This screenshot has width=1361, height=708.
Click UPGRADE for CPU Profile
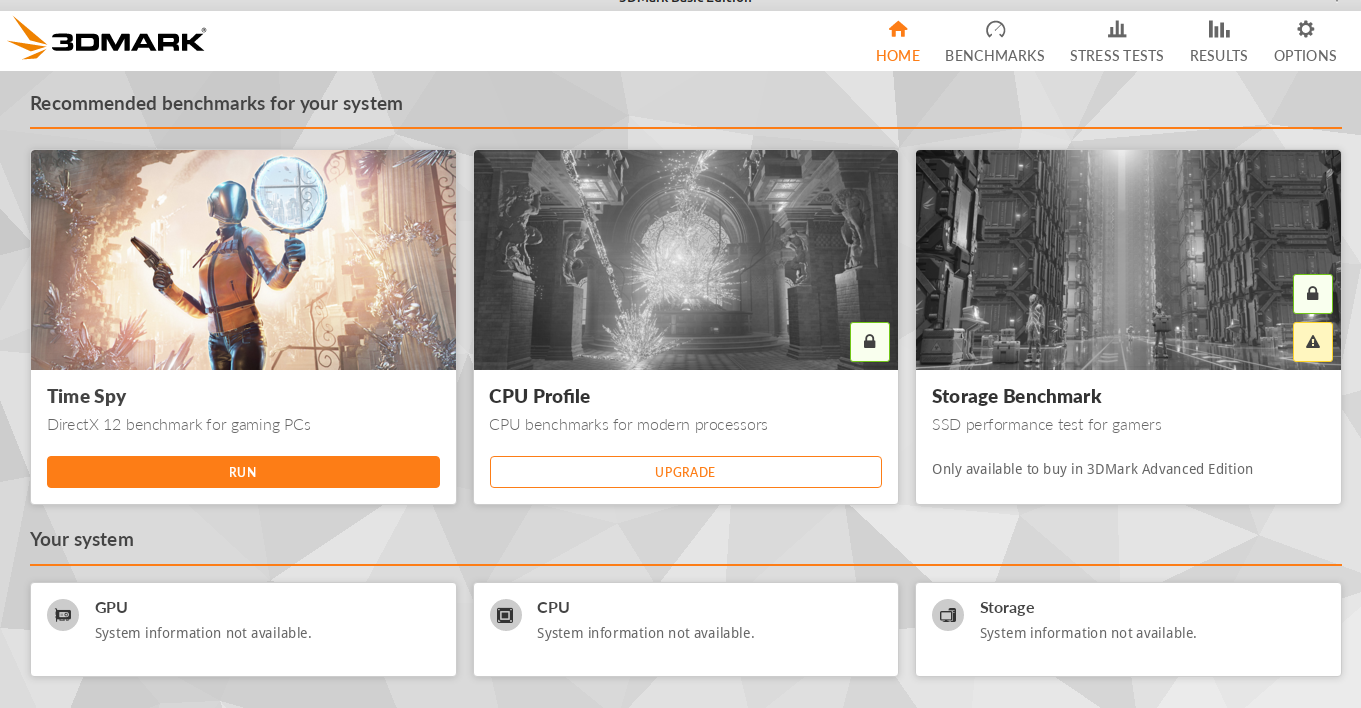pyautogui.click(x=686, y=472)
